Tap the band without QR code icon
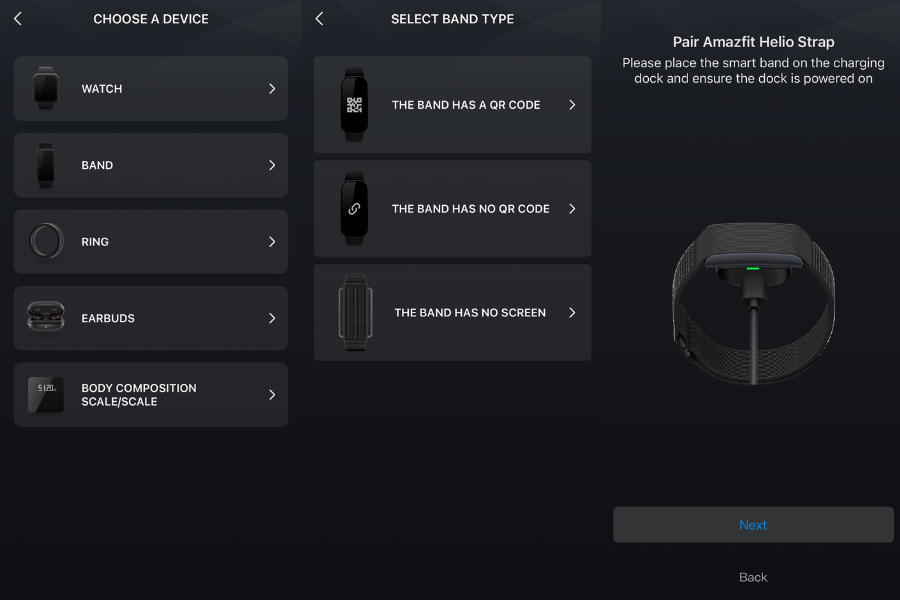900x600 pixels. (x=354, y=208)
